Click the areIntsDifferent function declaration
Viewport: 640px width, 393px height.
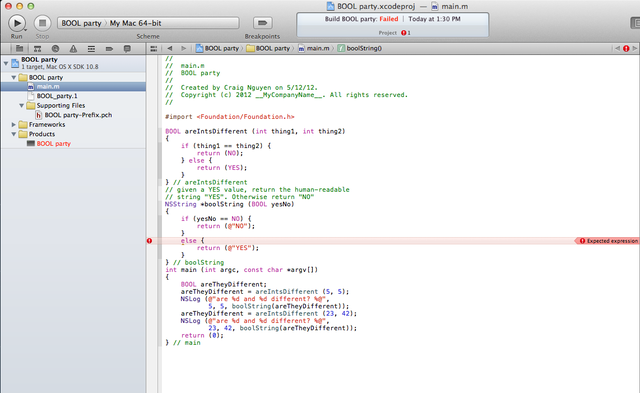point(255,131)
